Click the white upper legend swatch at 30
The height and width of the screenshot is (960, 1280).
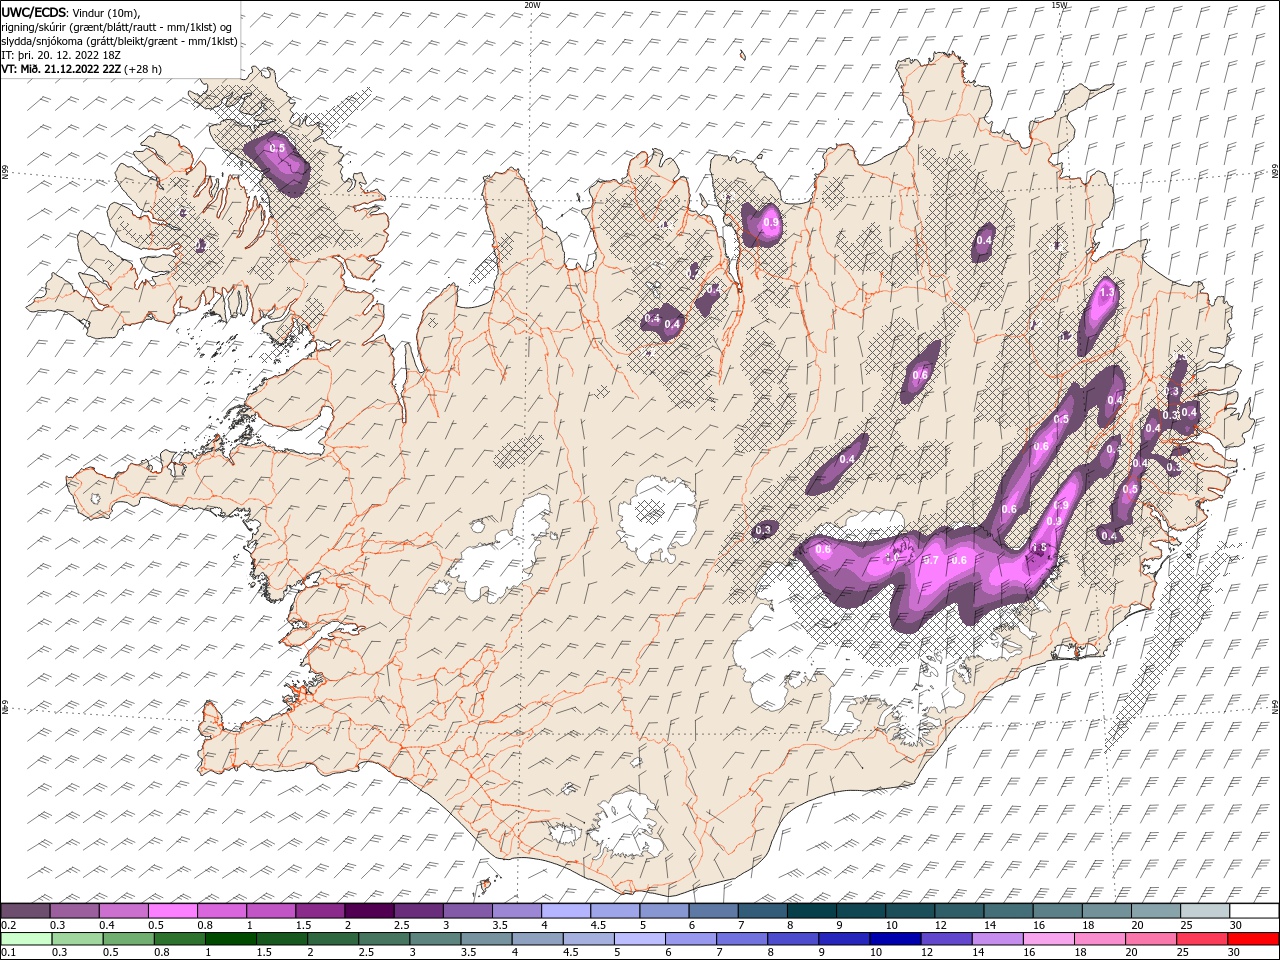[x=1253, y=911]
